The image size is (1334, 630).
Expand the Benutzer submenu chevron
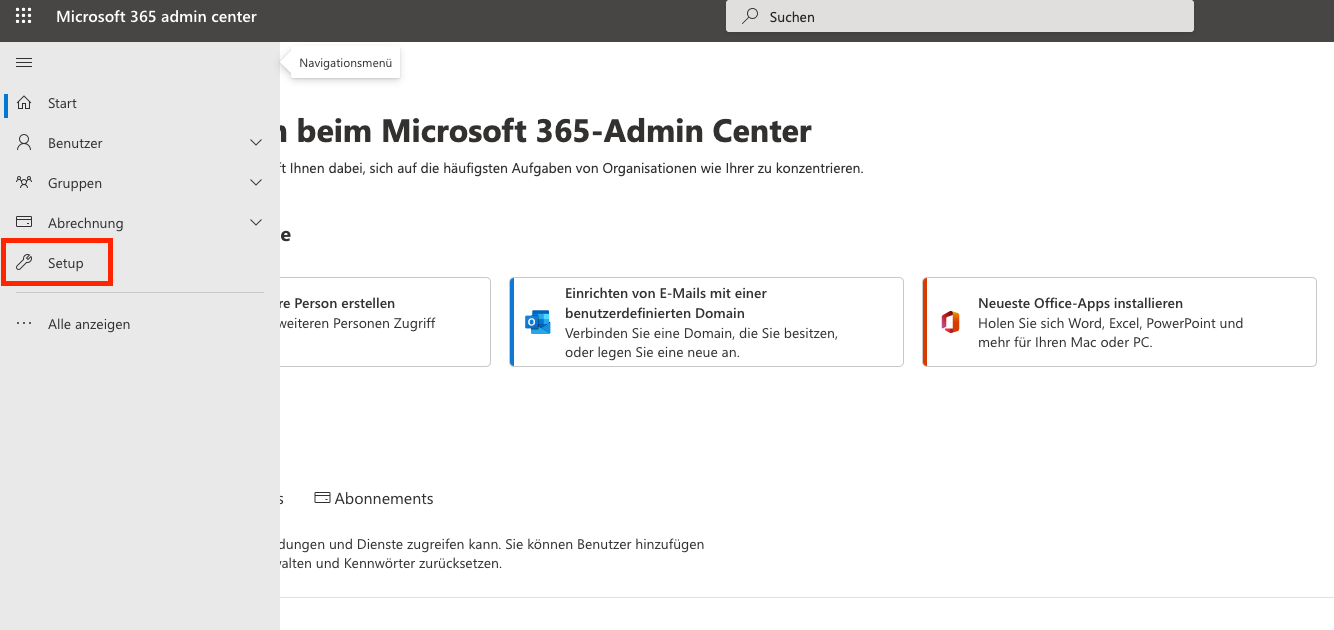tap(256, 143)
